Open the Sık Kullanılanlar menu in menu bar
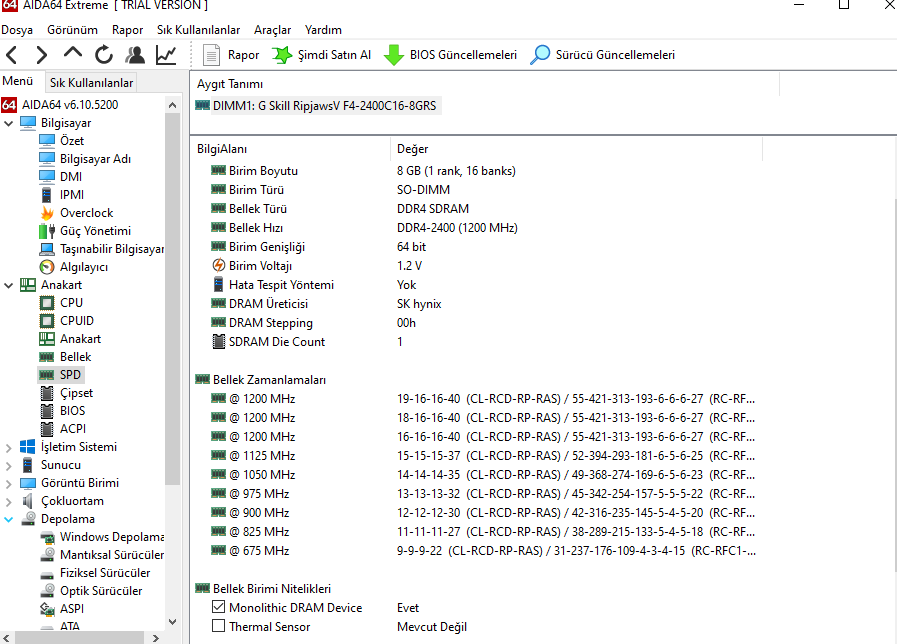 click(199, 30)
